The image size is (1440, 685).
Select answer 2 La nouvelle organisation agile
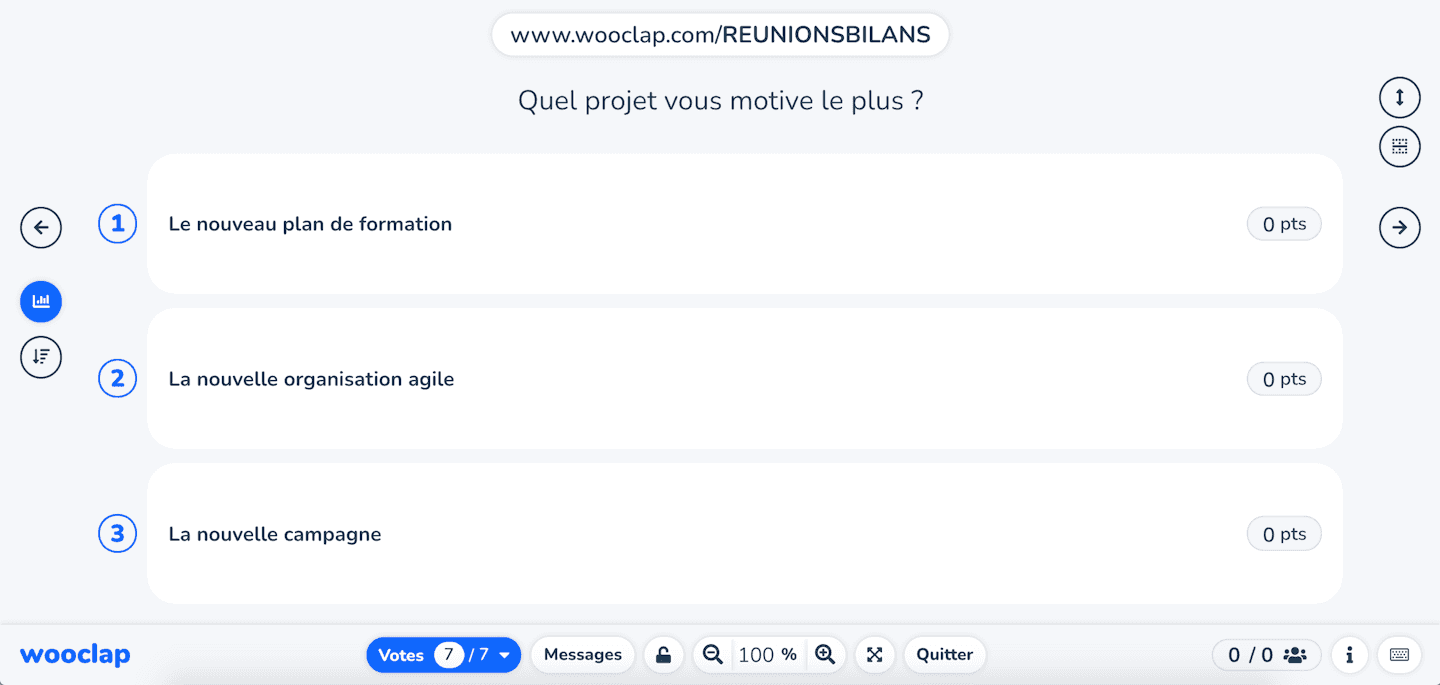click(x=744, y=379)
